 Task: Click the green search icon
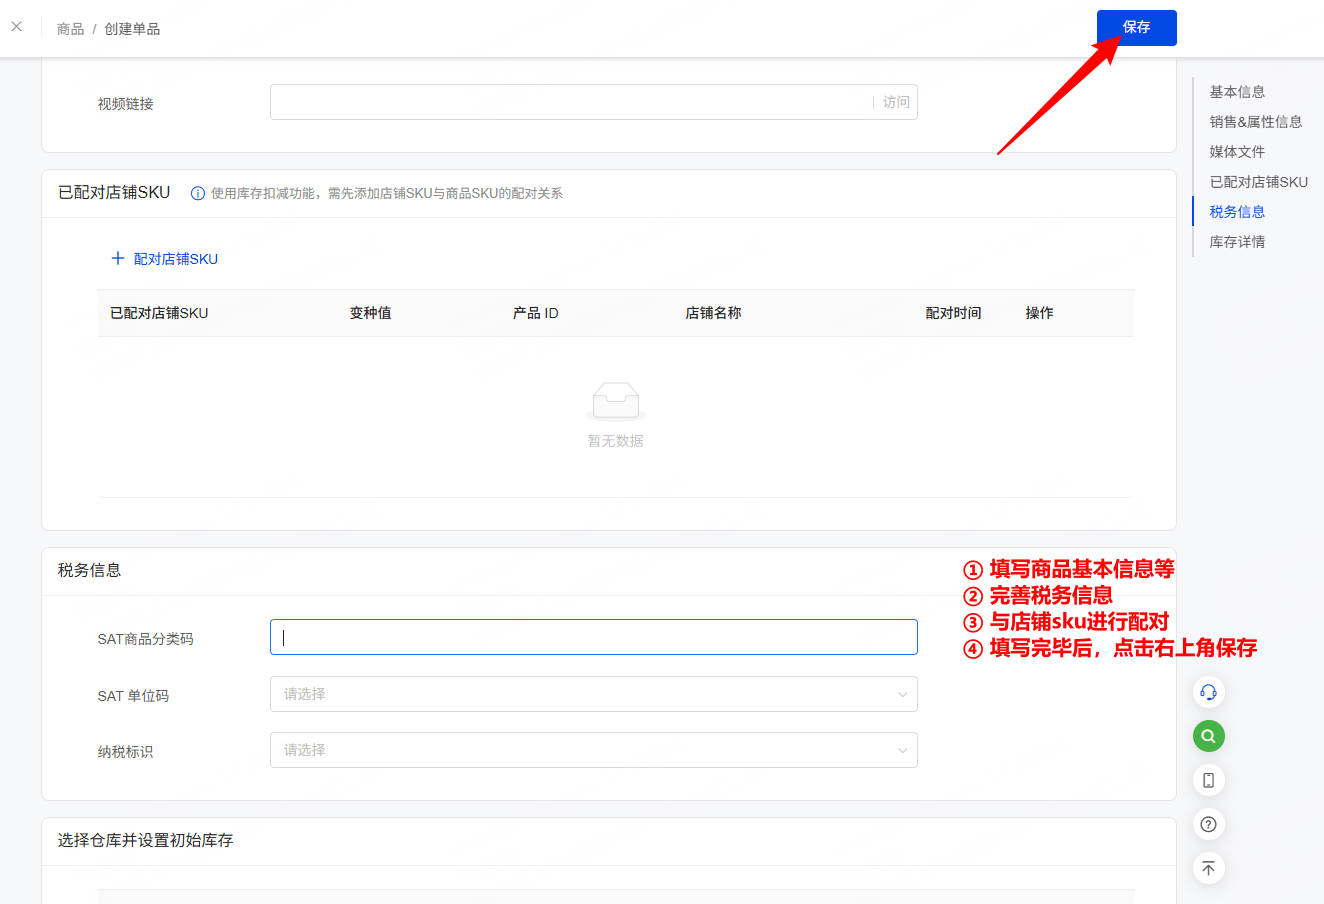coord(1208,735)
